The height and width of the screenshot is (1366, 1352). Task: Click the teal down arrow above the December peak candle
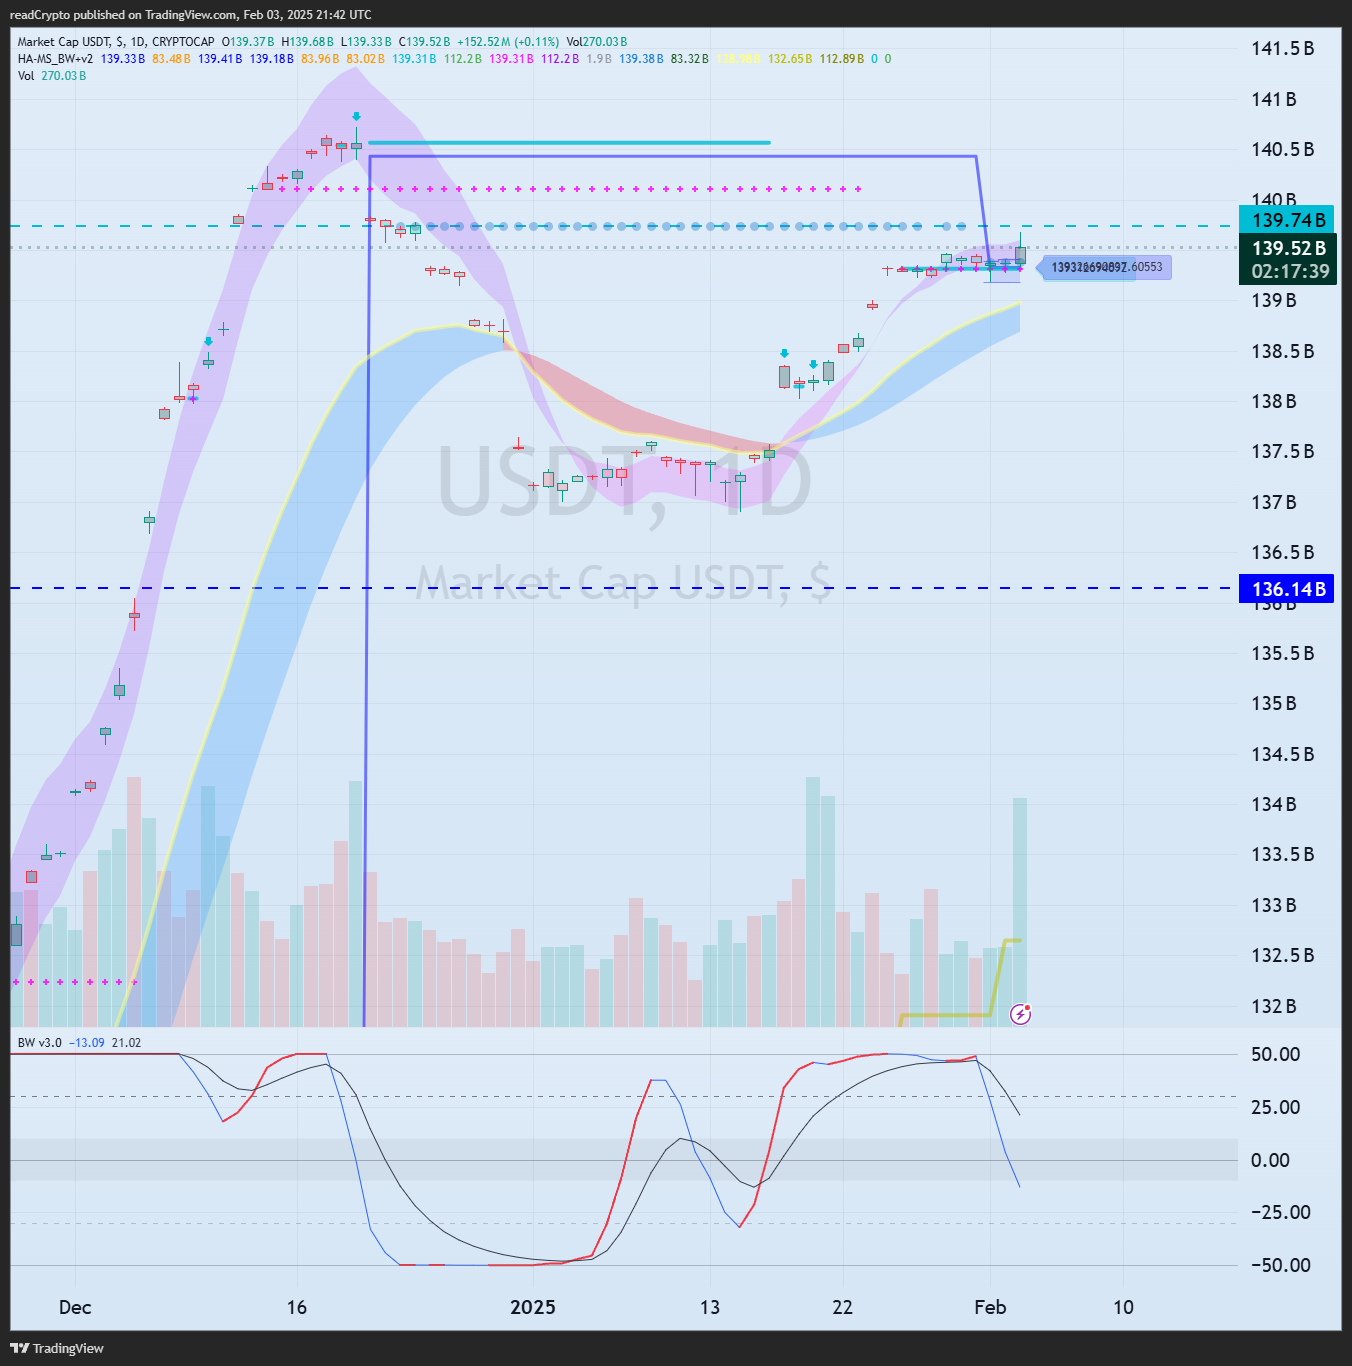point(356,117)
